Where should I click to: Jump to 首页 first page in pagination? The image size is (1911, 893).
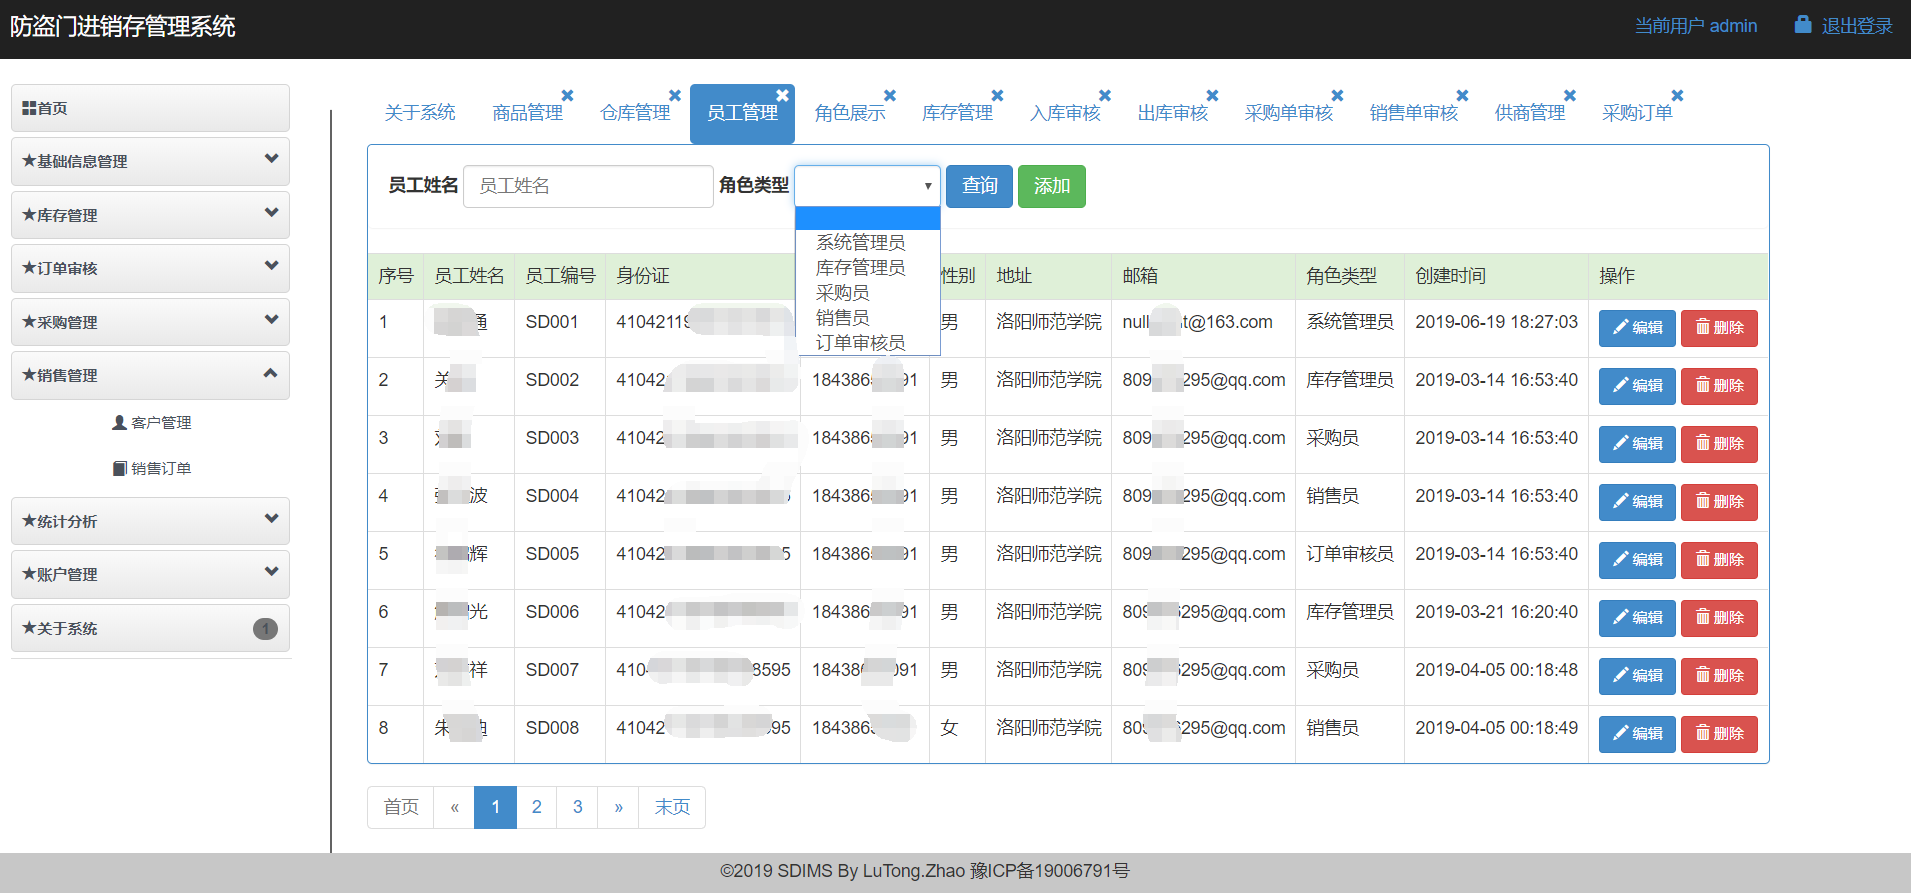tap(401, 807)
